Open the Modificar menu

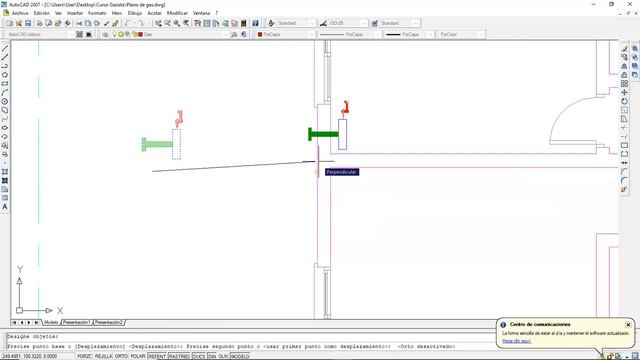coord(177,13)
